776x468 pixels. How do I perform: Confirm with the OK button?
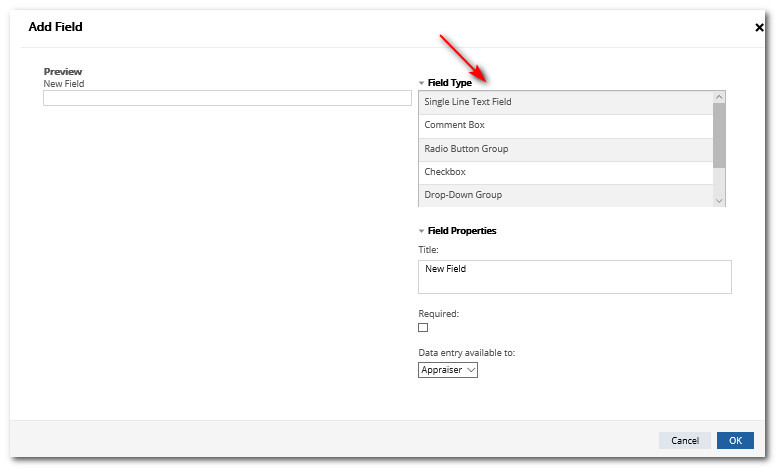[735, 440]
